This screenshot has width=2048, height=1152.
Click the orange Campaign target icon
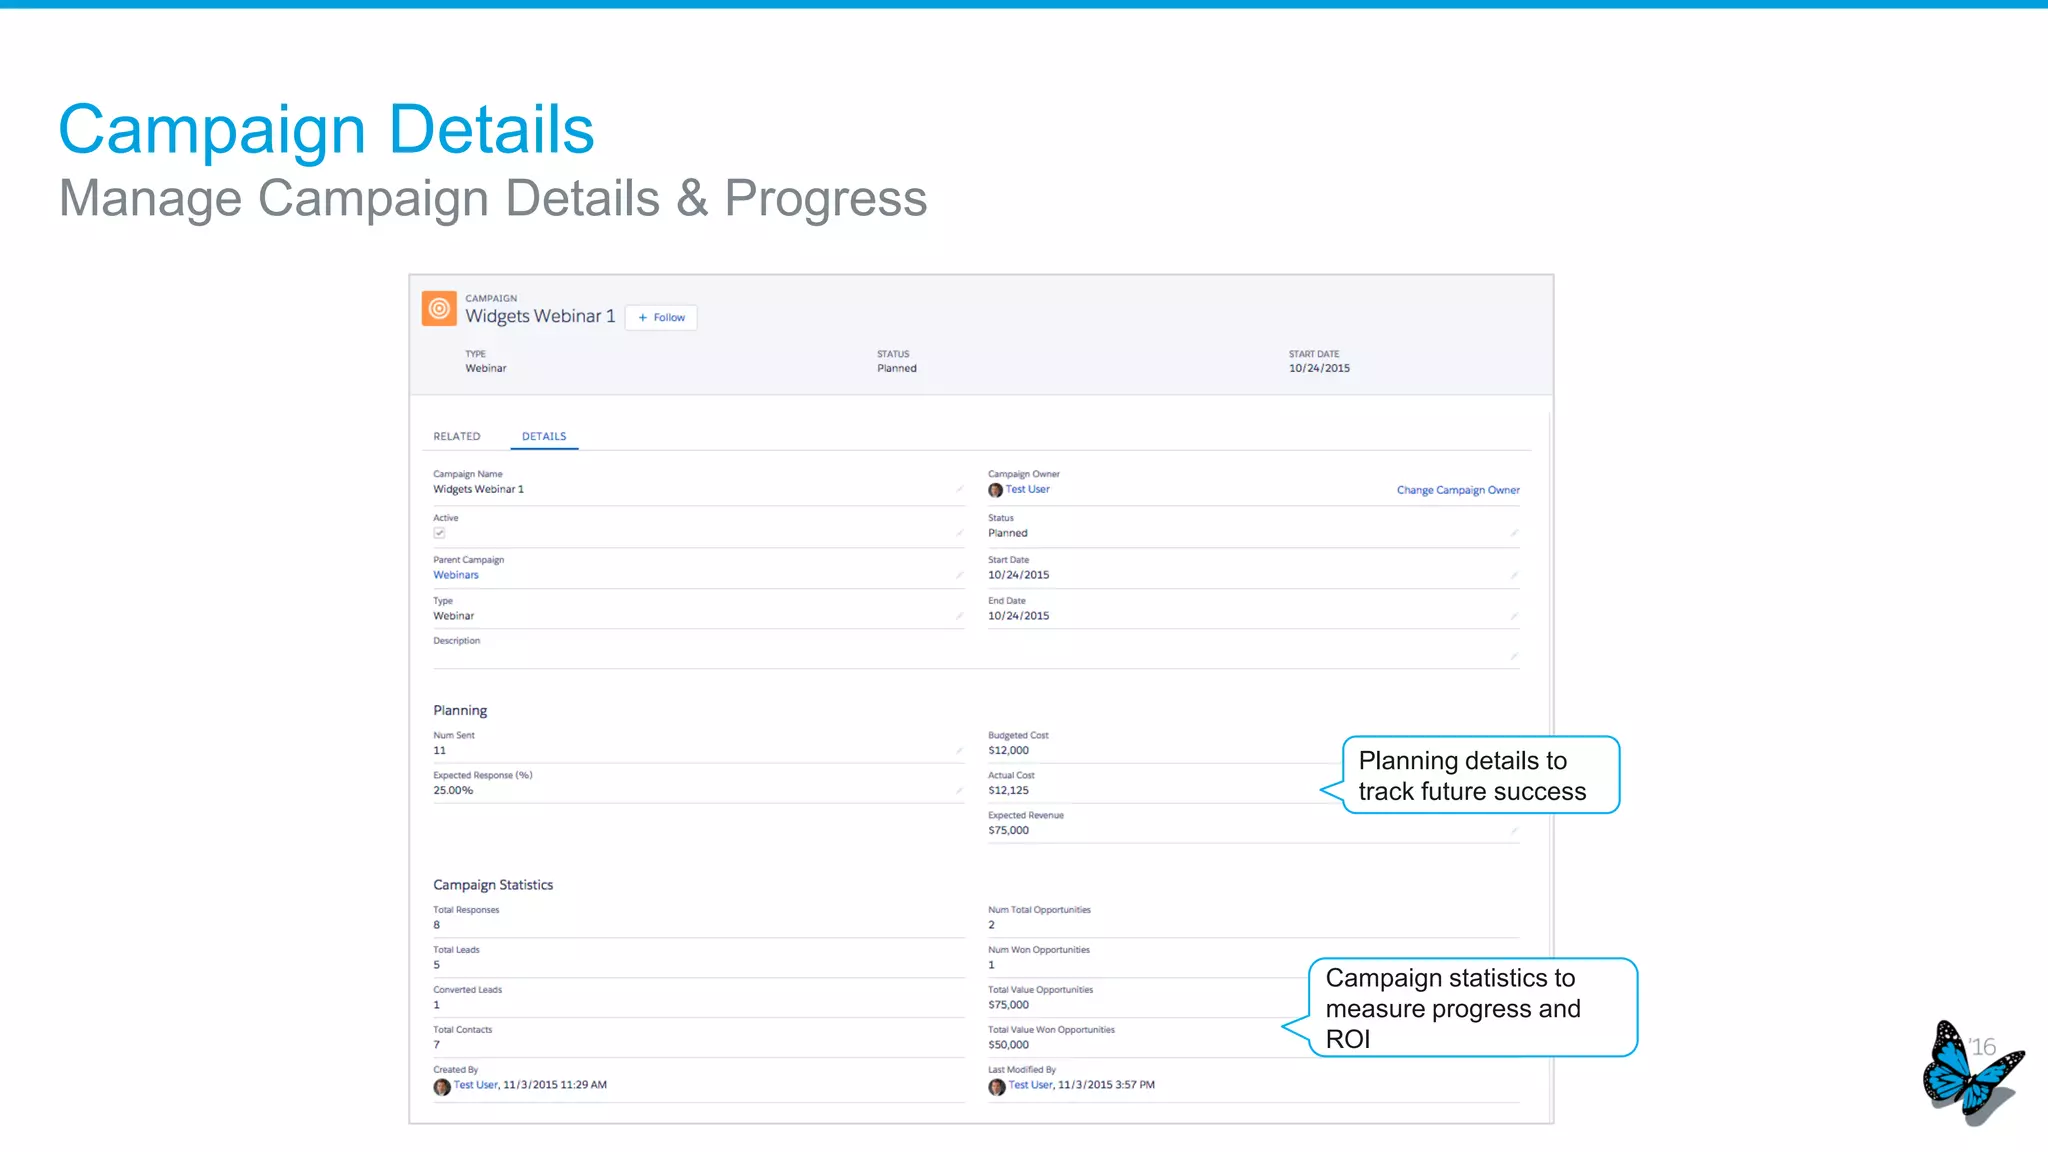(x=439, y=309)
